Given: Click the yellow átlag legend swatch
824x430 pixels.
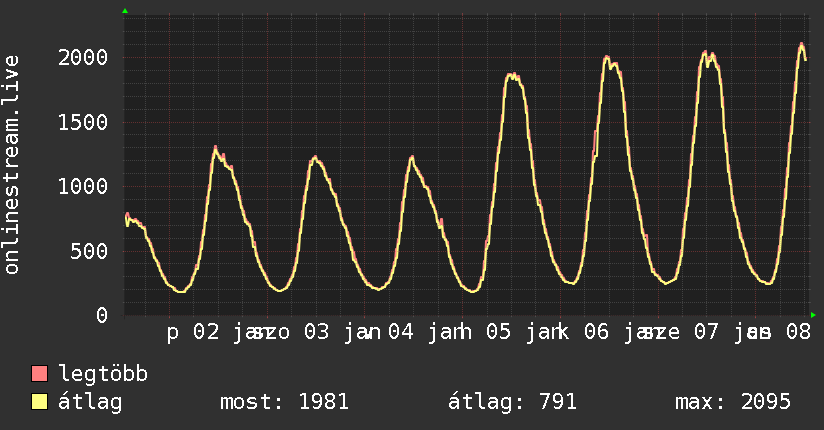Looking at the screenshot, I should click(39, 402).
